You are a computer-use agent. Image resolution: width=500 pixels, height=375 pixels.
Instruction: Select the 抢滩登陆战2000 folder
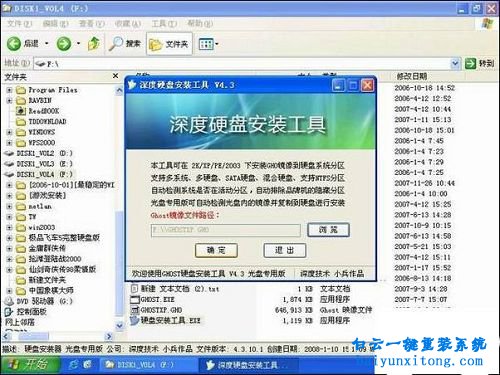click(x=48, y=259)
